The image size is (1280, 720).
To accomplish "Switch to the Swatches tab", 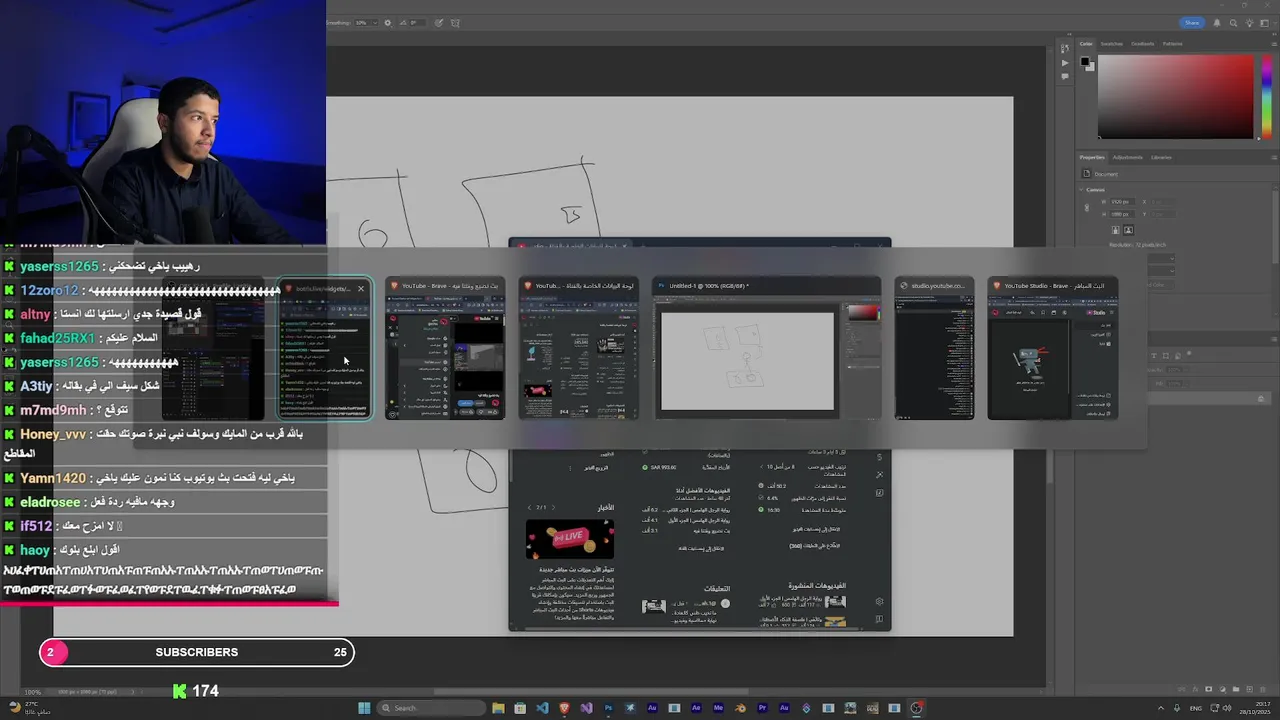I will pyautogui.click(x=1112, y=44).
